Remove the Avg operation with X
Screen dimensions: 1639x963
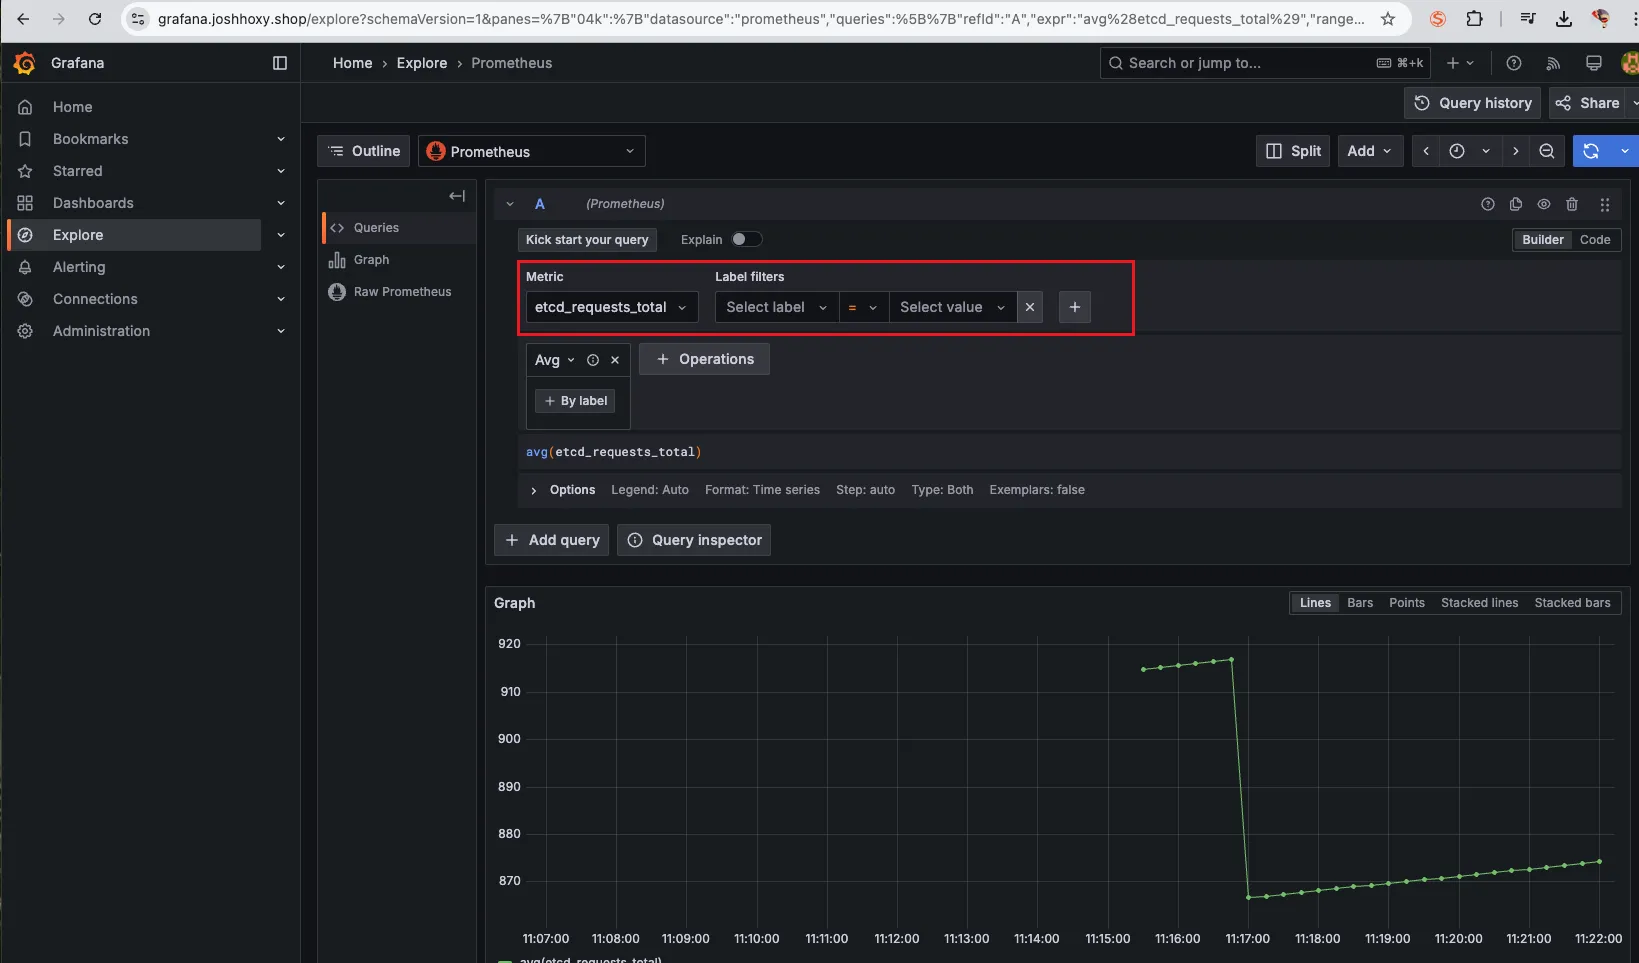pyautogui.click(x=615, y=360)
